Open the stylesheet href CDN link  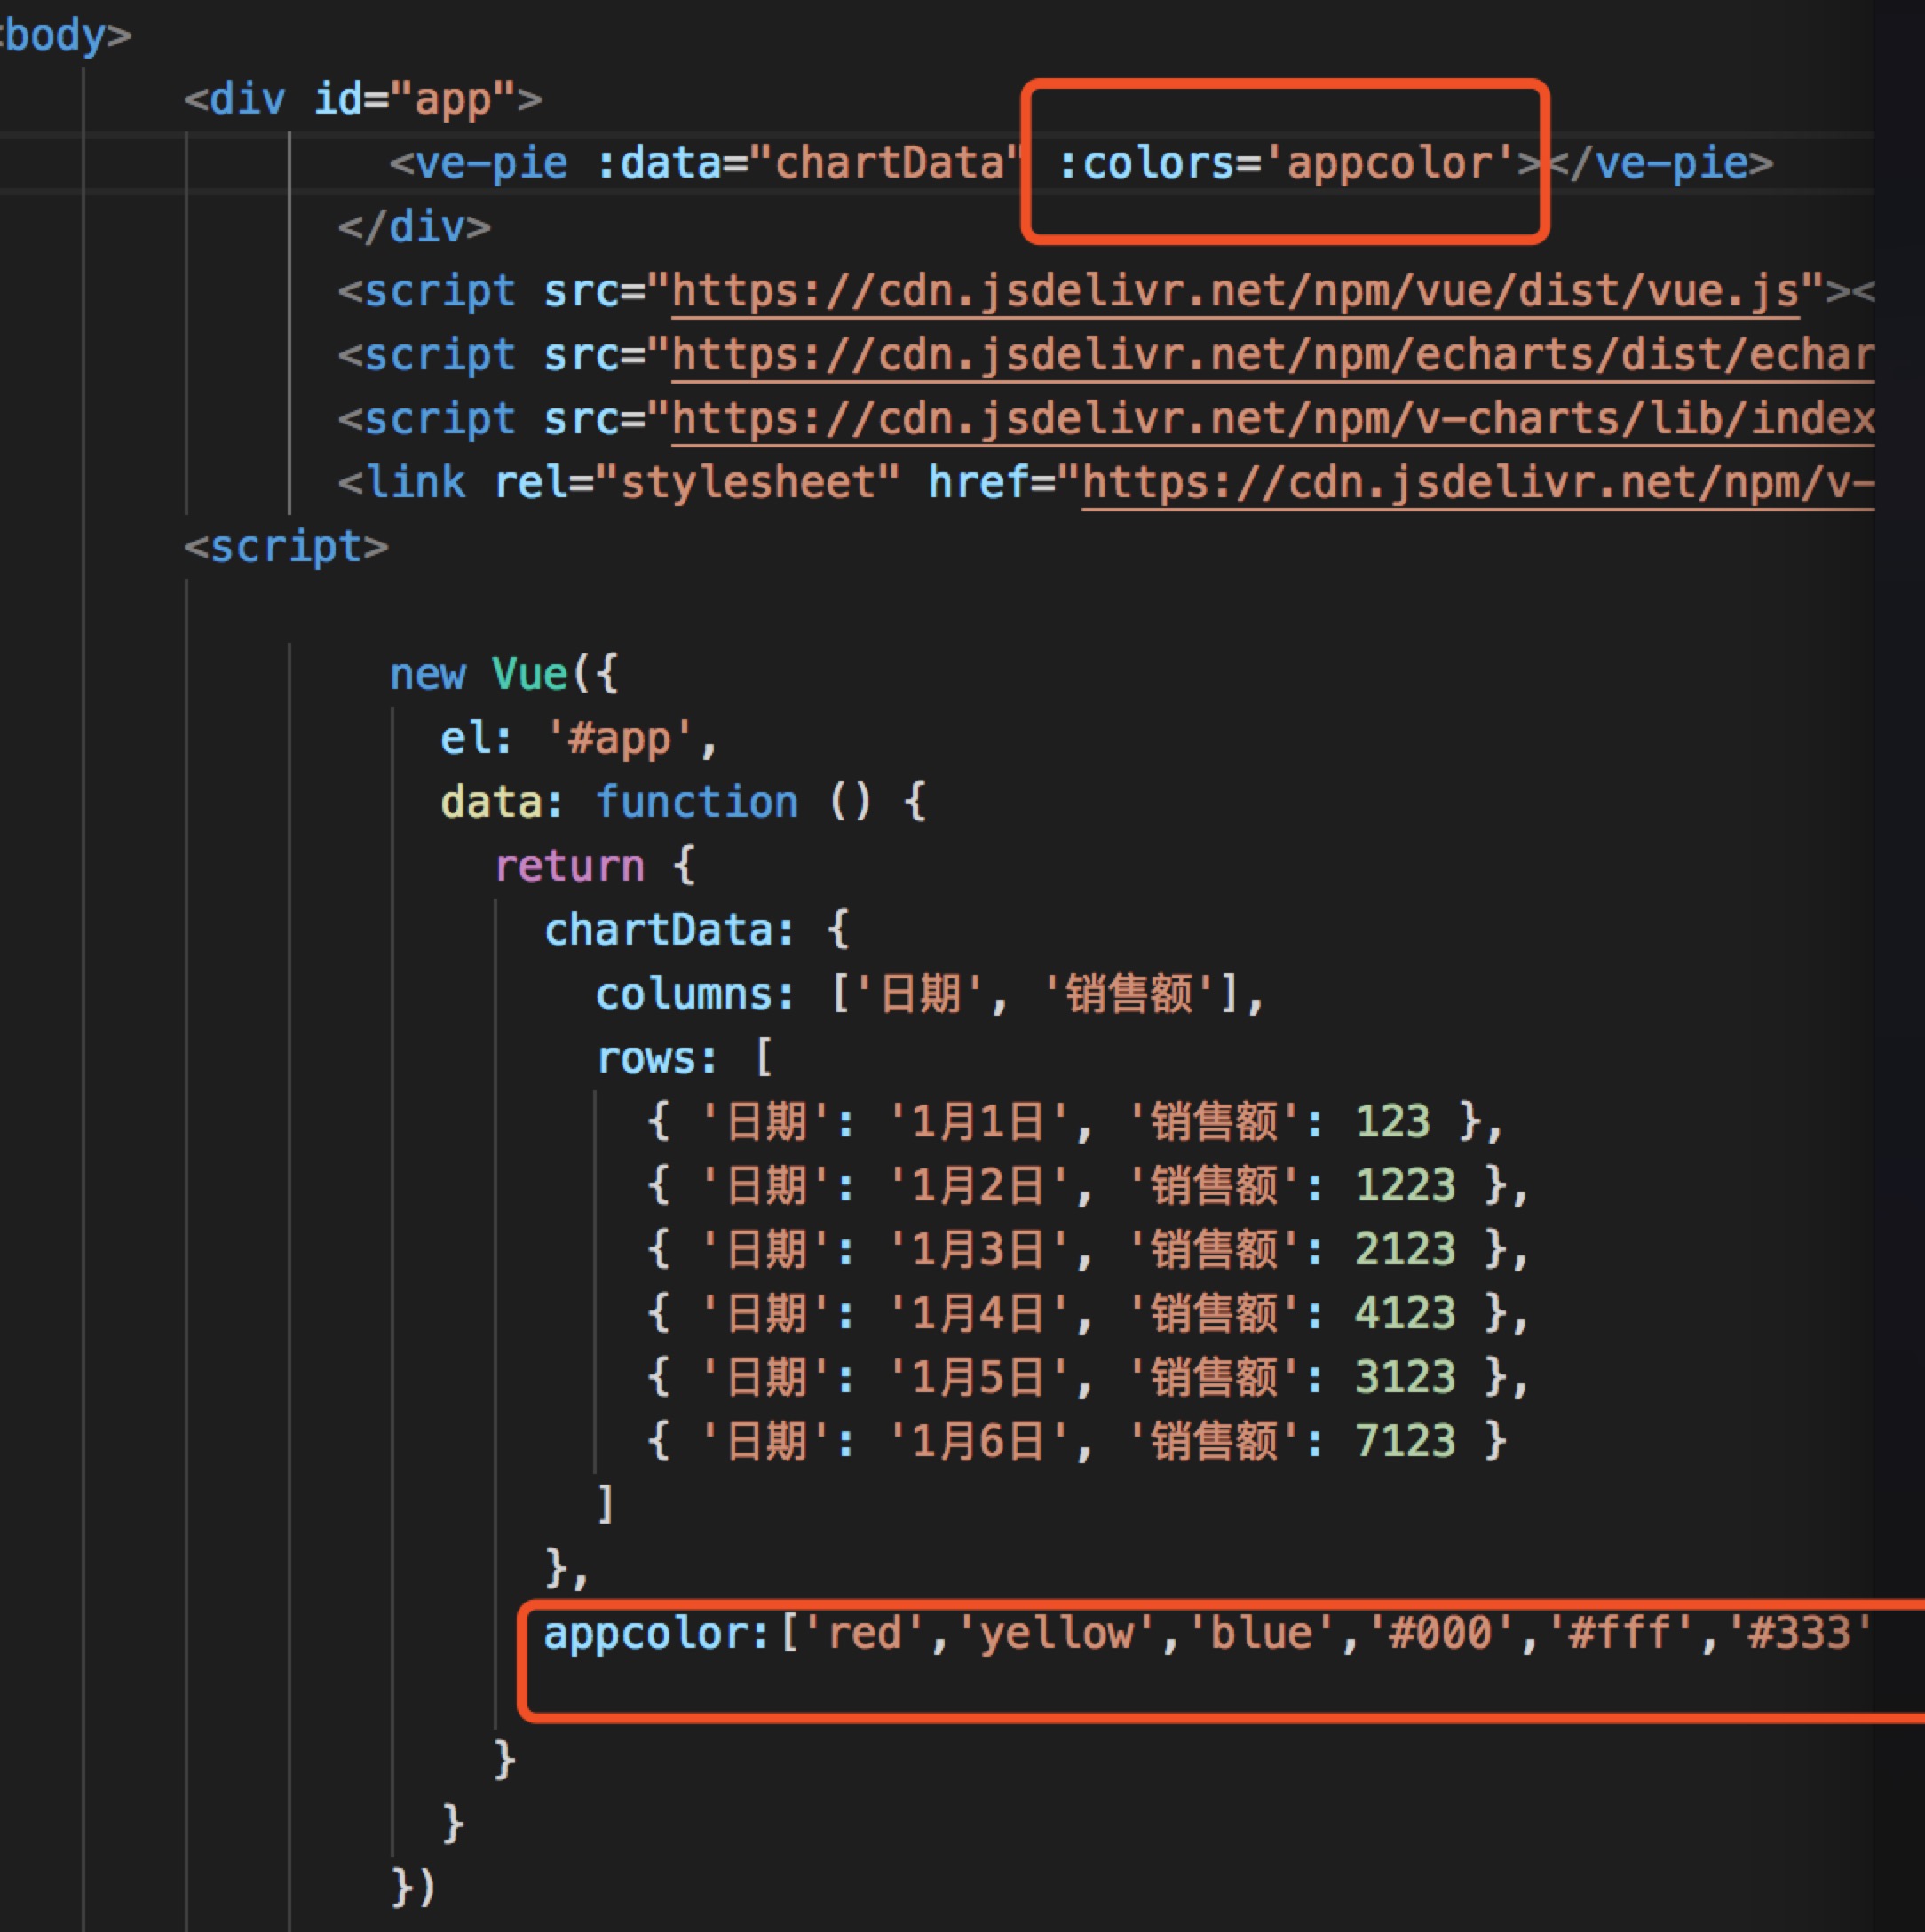[x=1478, y=484]
